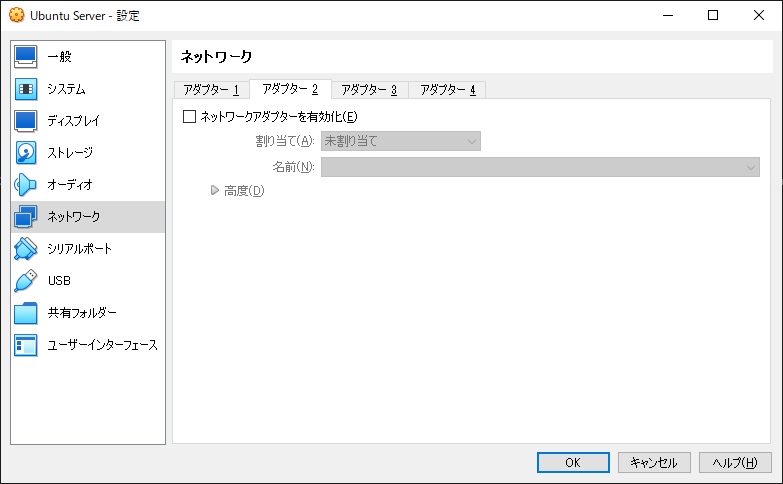Open the ディスプレイ settings category
The width and height of the screenshot is (783, 484).
click(x=88, y=121)
